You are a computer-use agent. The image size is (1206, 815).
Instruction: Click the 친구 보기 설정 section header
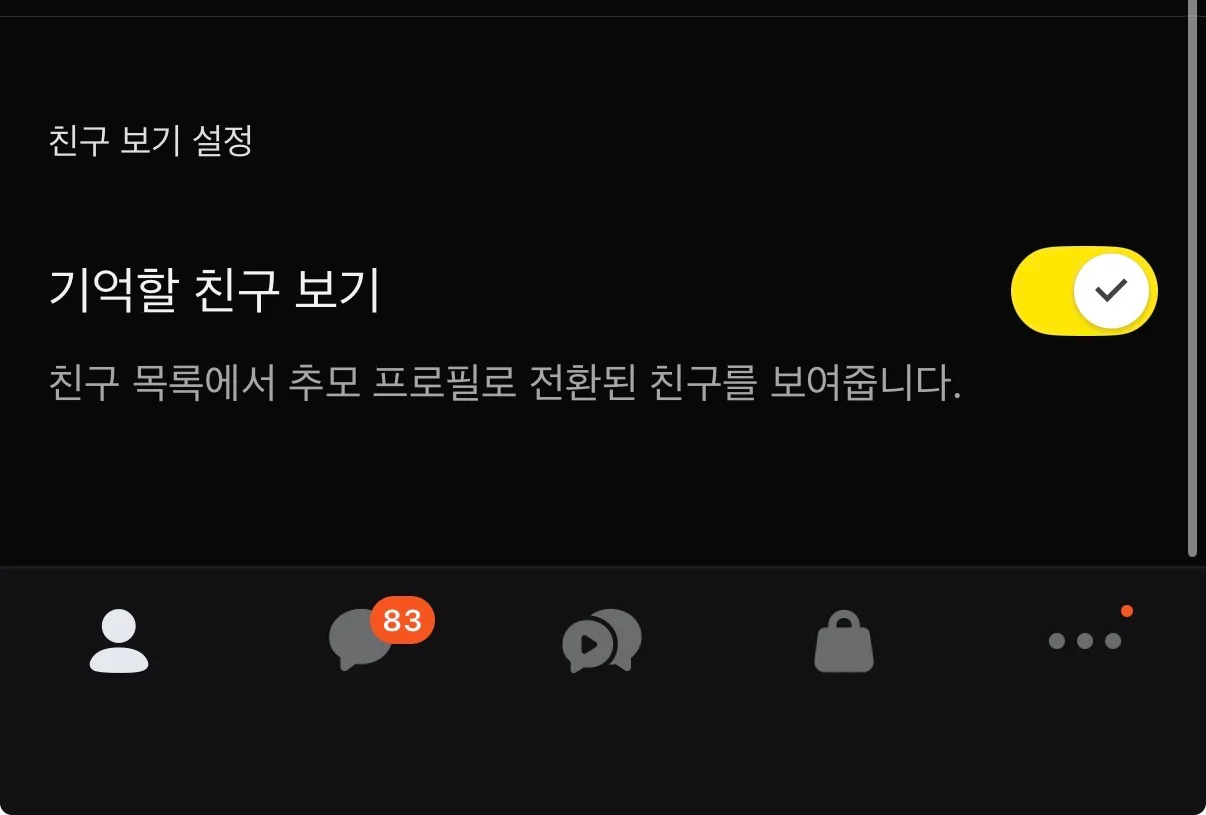[x=151, y=140]
